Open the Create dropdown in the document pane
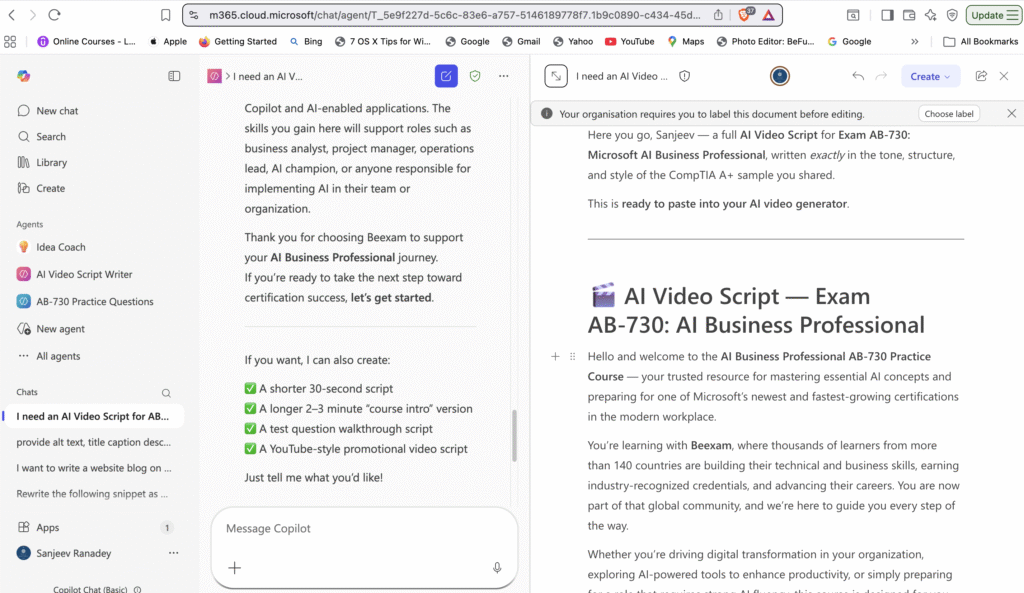The width and height of the screenshot is (1024, 593). (x=930, y=75)
